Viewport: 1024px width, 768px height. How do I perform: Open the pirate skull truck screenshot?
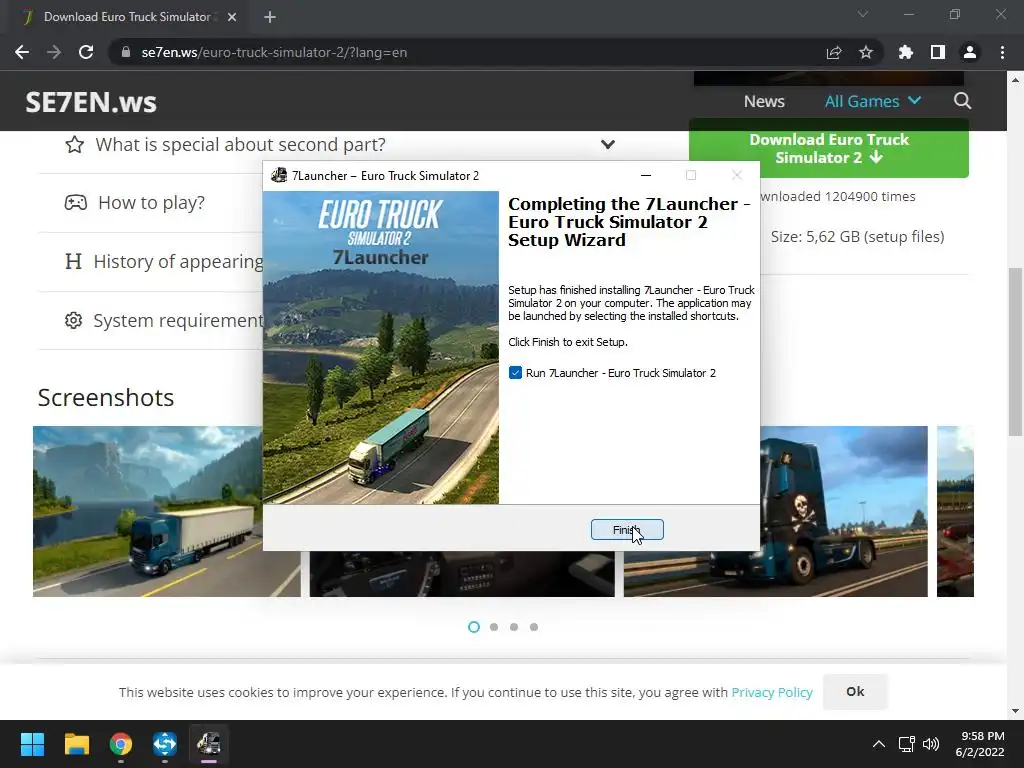(x=844, y=511)
